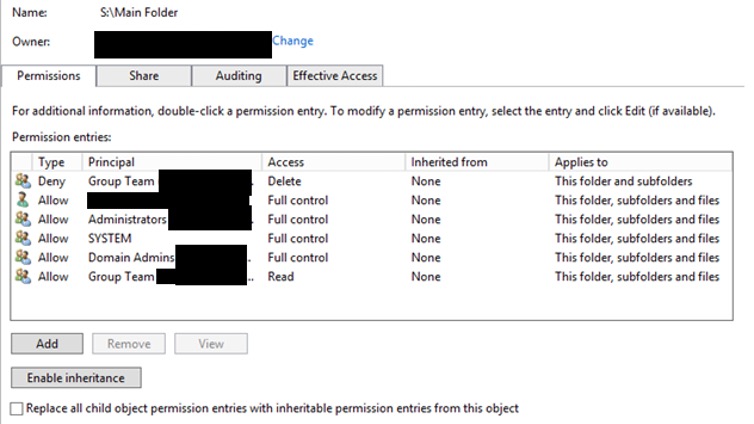Enable Replace all child object permission entries checkbox
754x424 pixels.
(16, 408)
